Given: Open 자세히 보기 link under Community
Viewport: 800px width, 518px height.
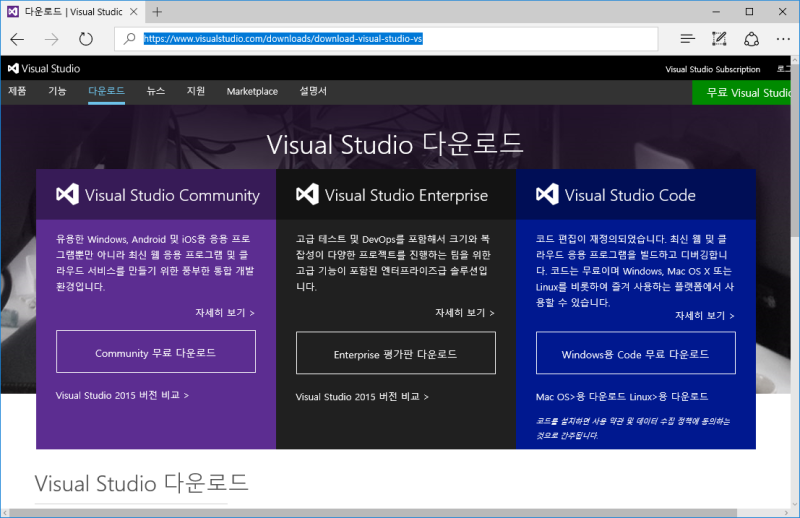Looking at the screenshot, I should 225,313.
